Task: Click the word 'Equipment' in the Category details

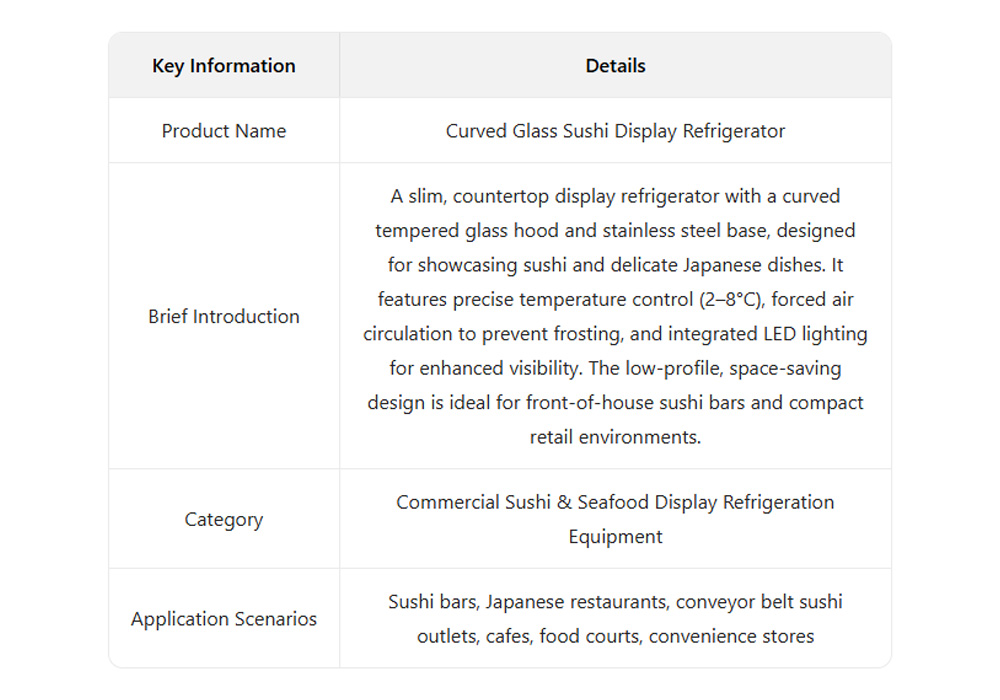Action: (x=615, y=537)
